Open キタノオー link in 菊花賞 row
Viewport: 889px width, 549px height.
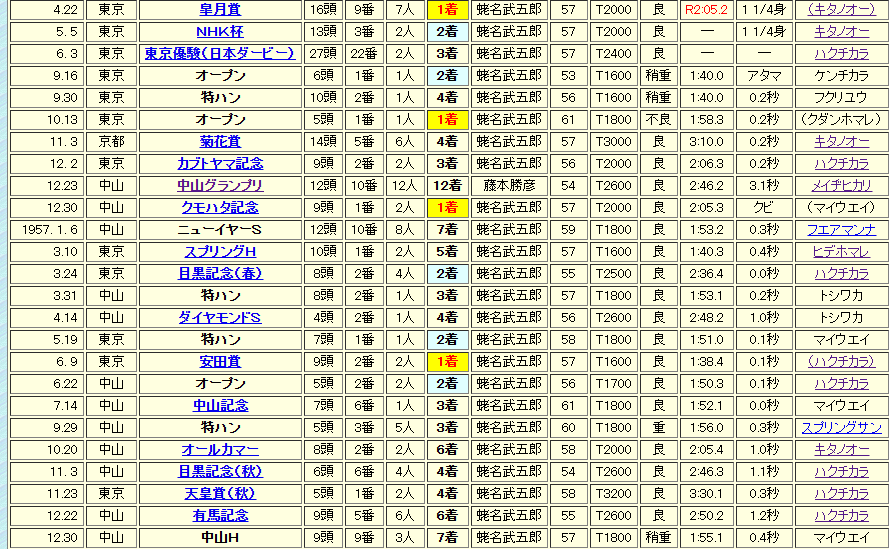coord(841,142)
